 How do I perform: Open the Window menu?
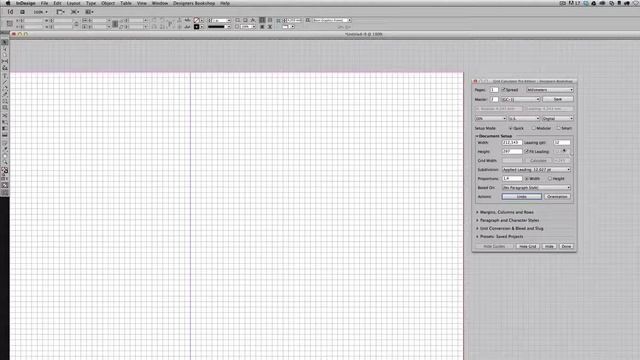coord(160,3)
